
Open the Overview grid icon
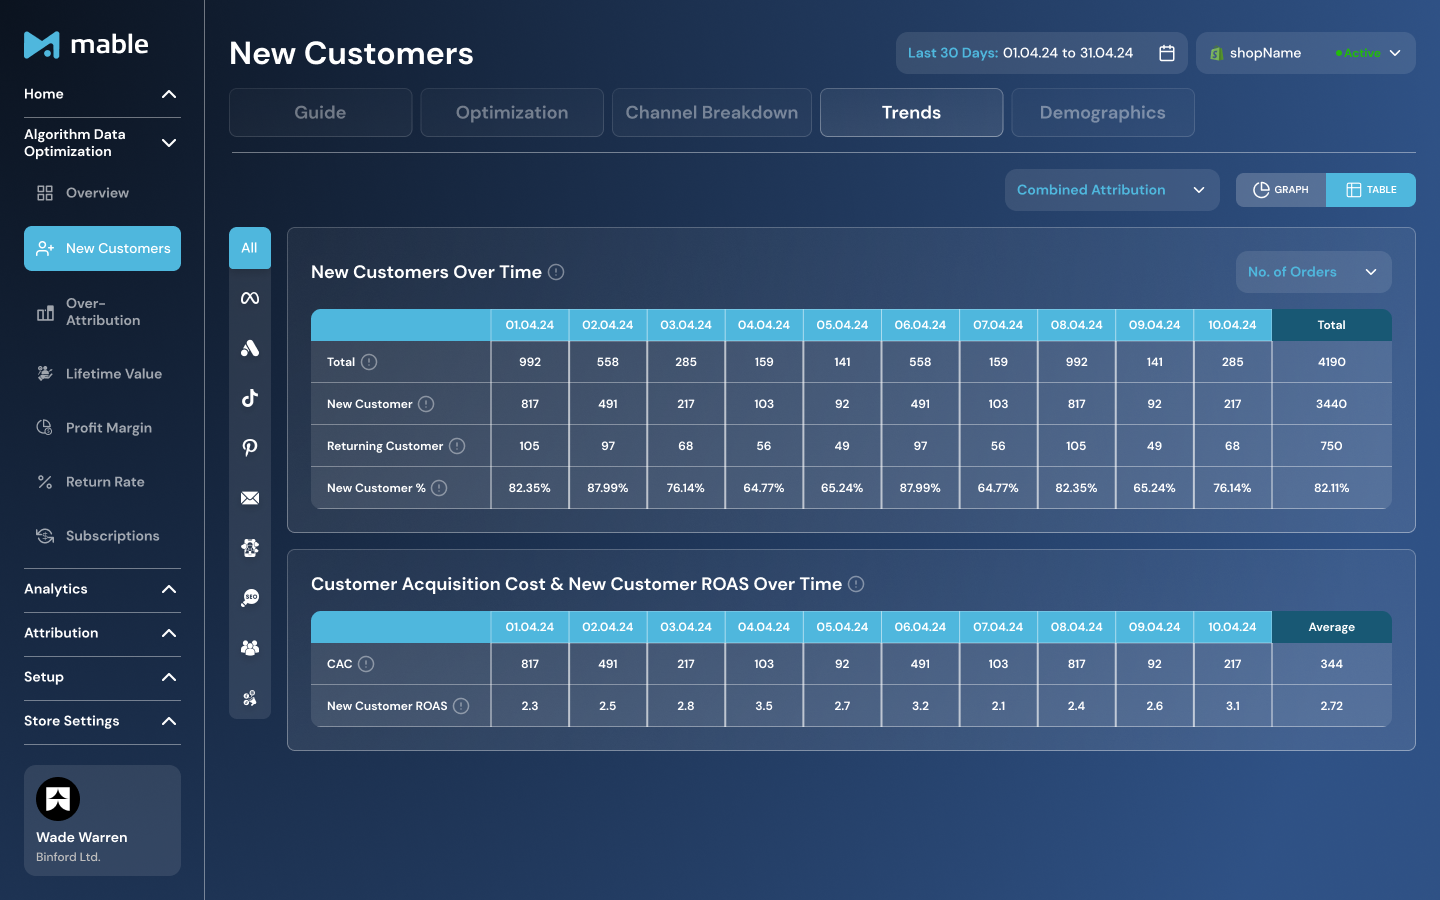(45, 193)
